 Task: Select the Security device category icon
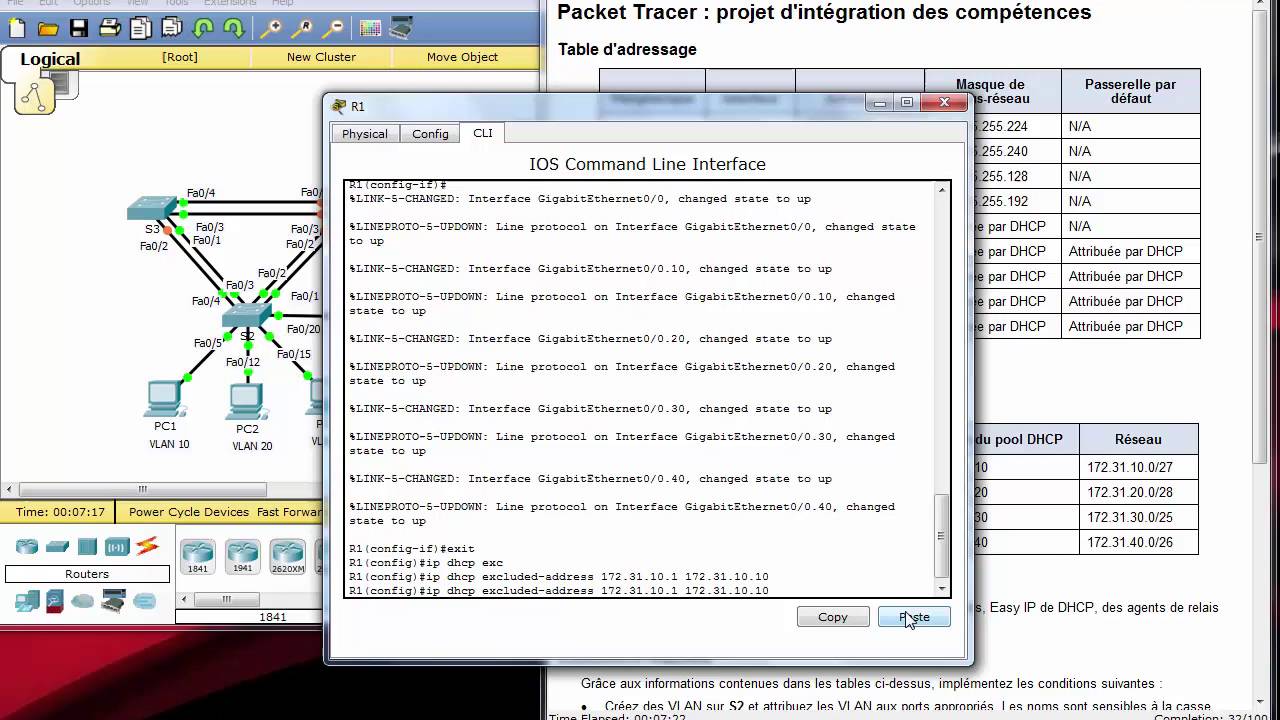point(55,601)
